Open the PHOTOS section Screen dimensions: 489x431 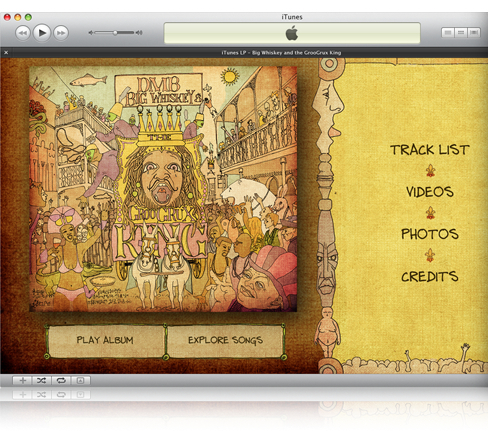click(430, 234)
